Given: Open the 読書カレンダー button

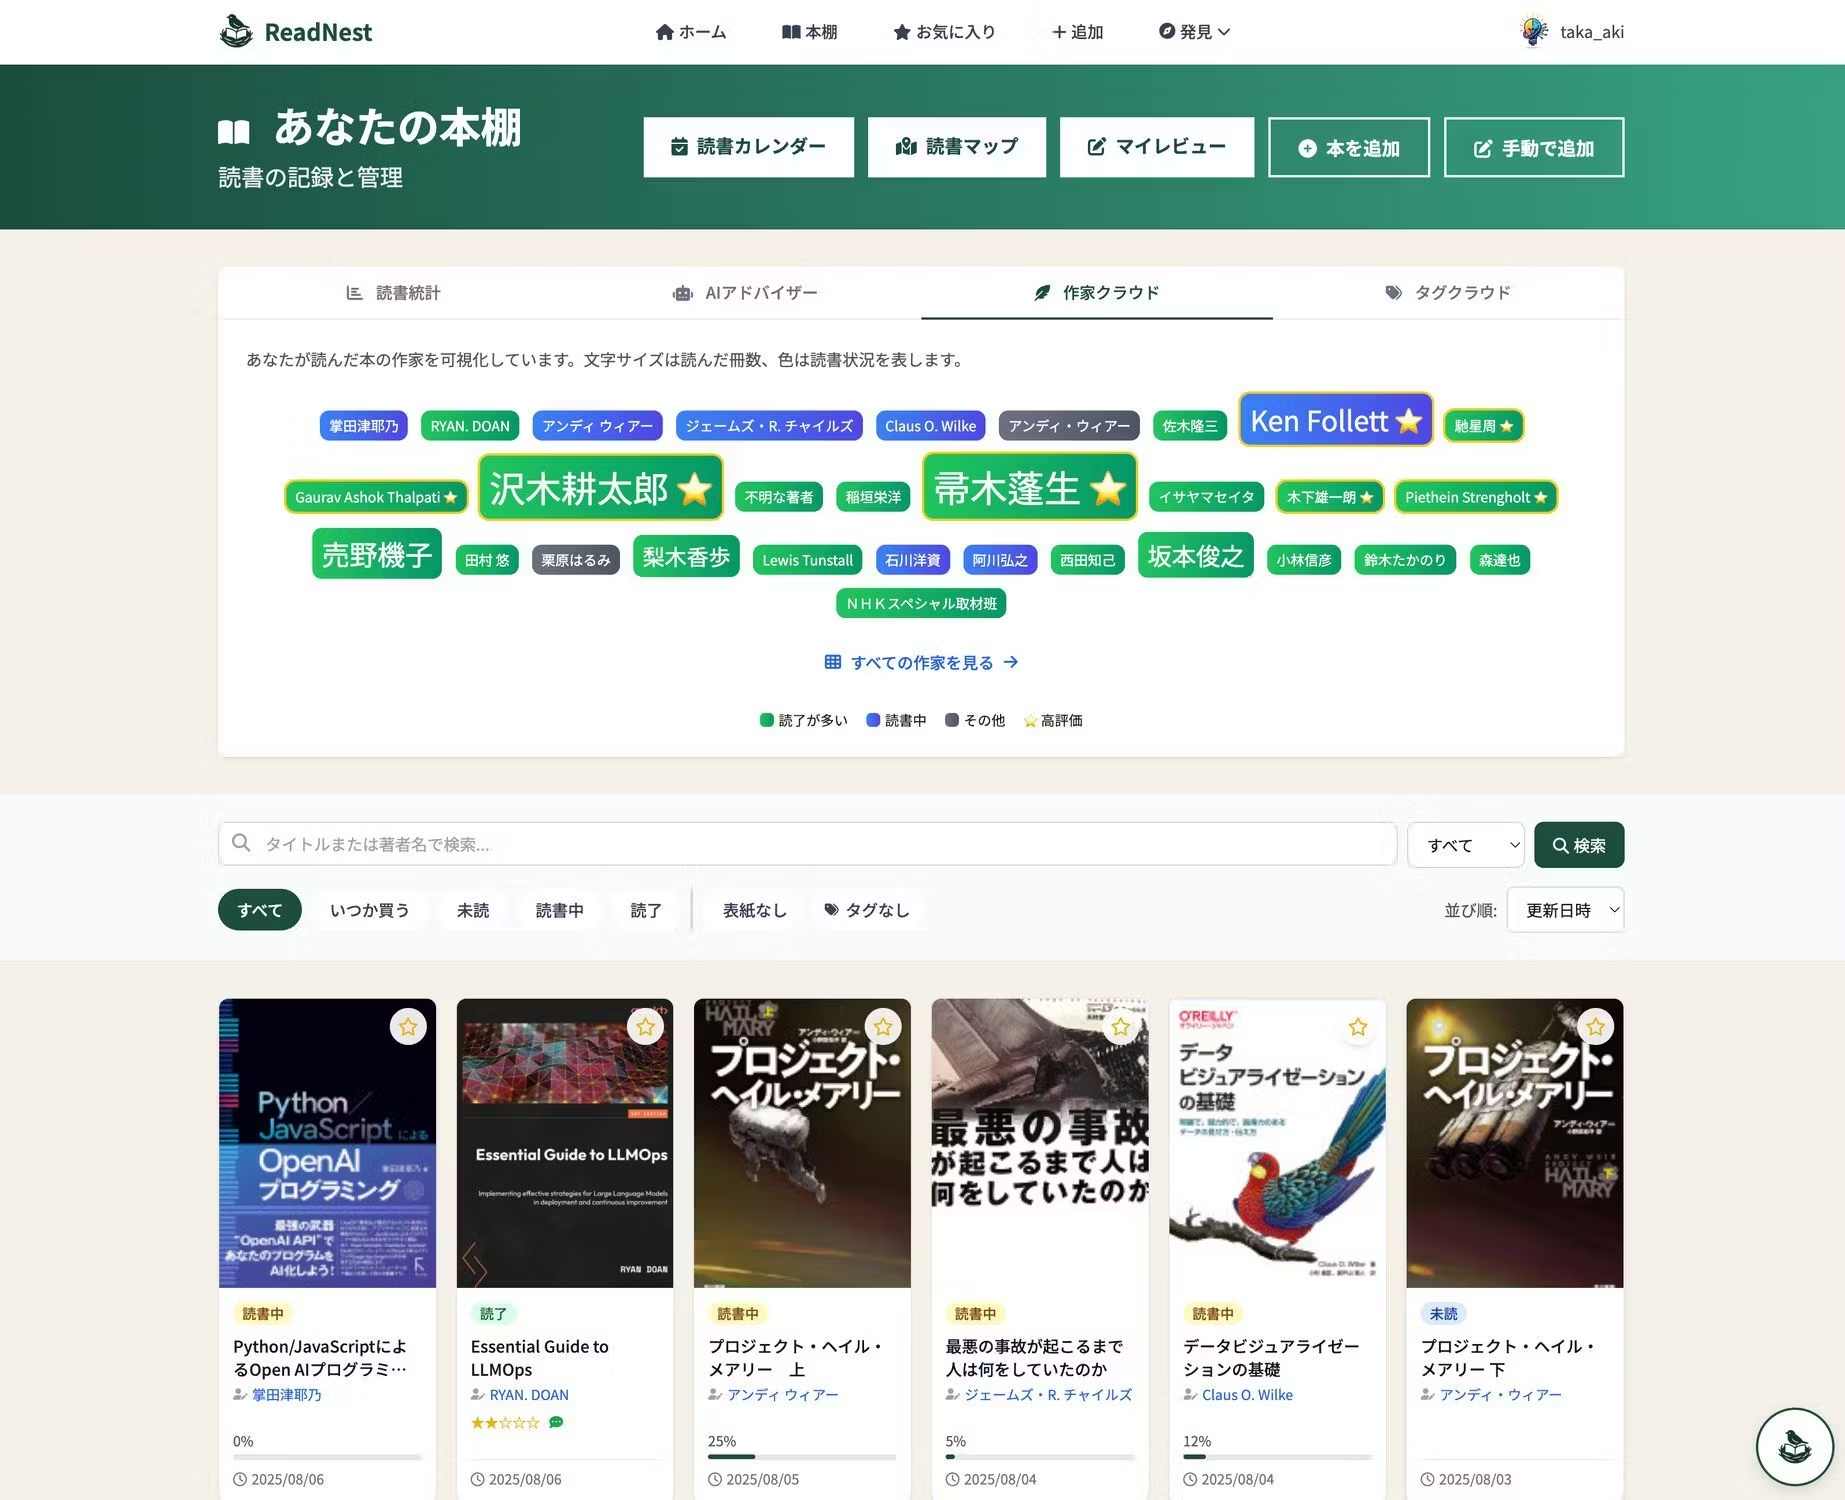Looking at the screenshot, I should [749, 147].
